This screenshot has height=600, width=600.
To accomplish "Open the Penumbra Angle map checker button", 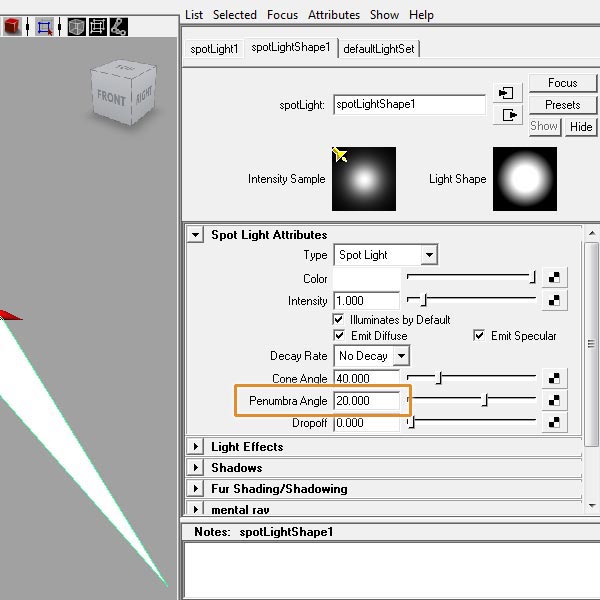I will (554, 400).
